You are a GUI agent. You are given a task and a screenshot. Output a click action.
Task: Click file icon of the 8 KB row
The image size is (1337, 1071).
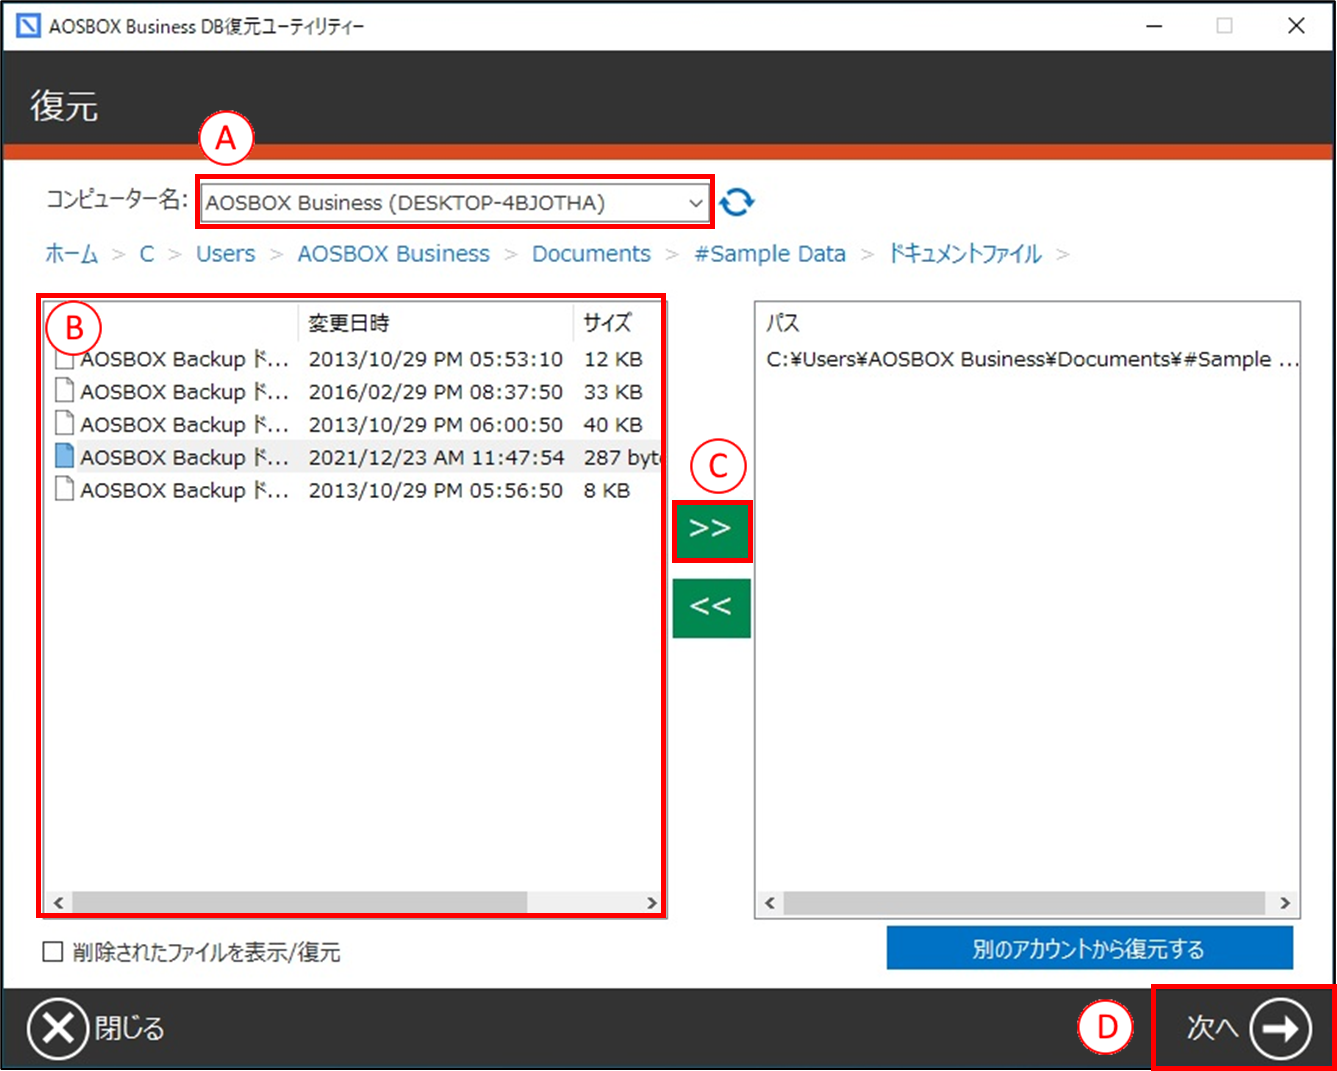pyautogui.click(x=64, y=490)
